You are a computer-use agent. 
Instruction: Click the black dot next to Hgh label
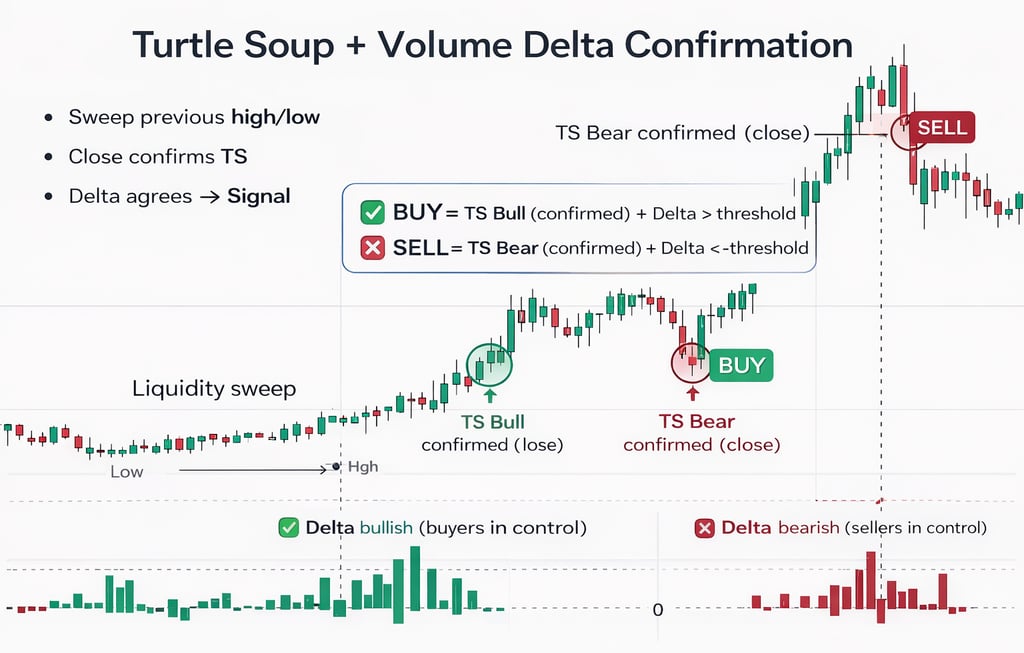click(x=335, y=467)
